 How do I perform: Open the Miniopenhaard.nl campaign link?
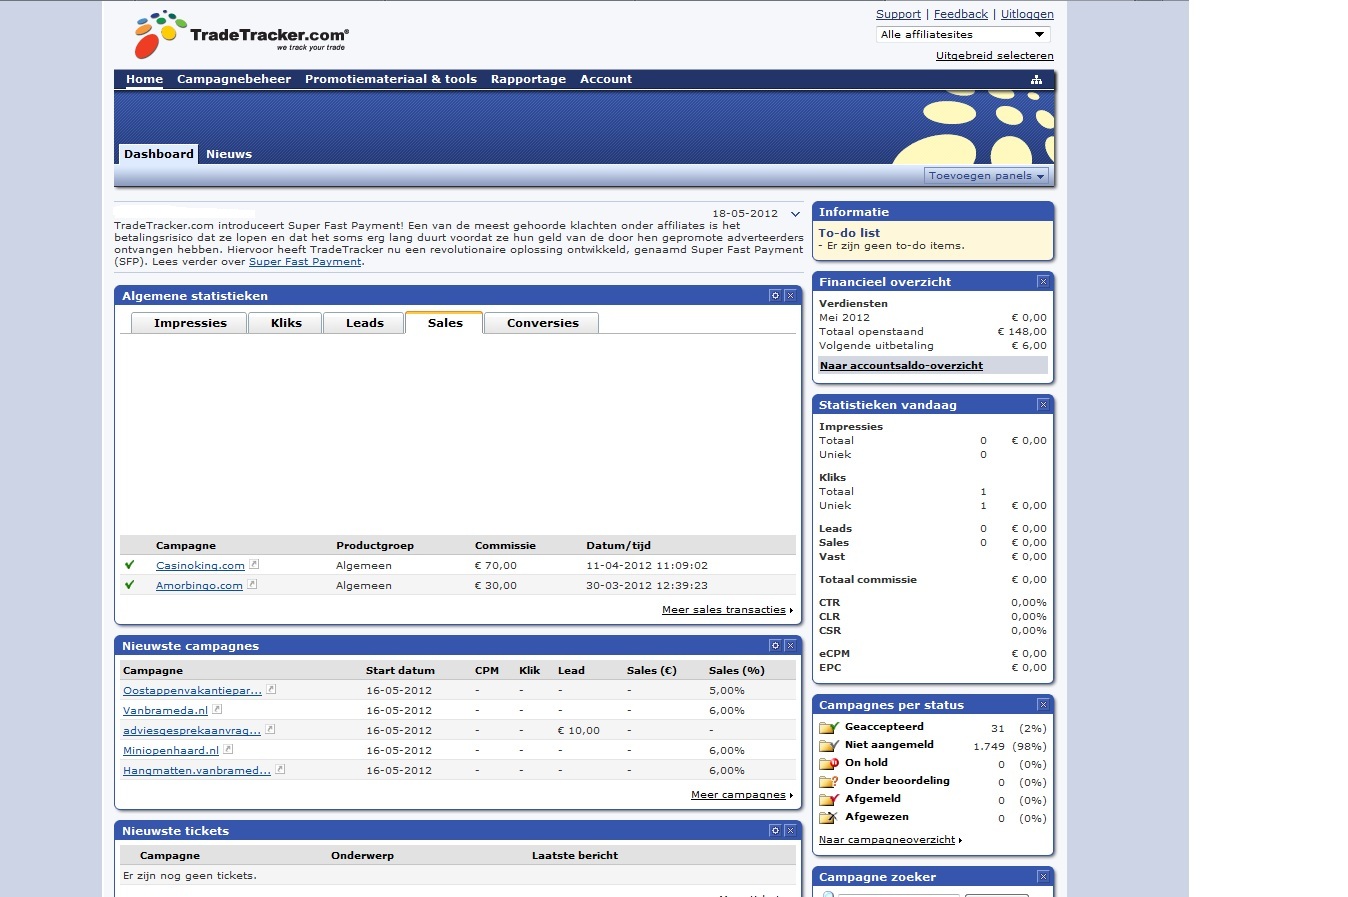click(x=171, y=751)
